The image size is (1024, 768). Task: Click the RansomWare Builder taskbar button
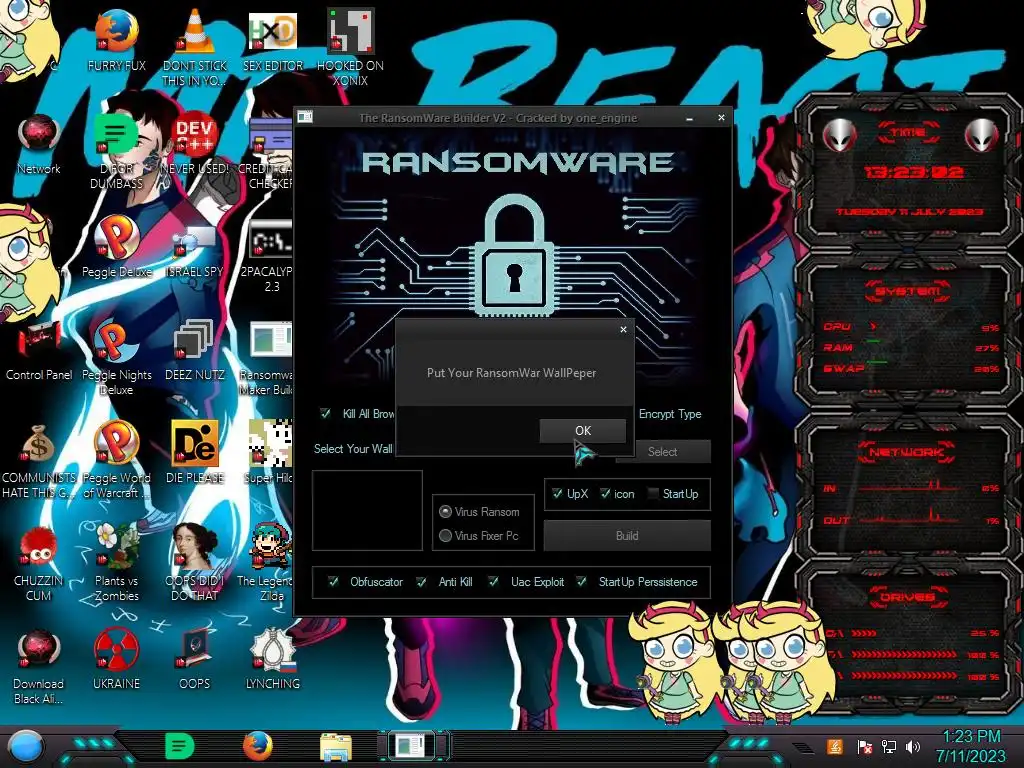[413, 746]
